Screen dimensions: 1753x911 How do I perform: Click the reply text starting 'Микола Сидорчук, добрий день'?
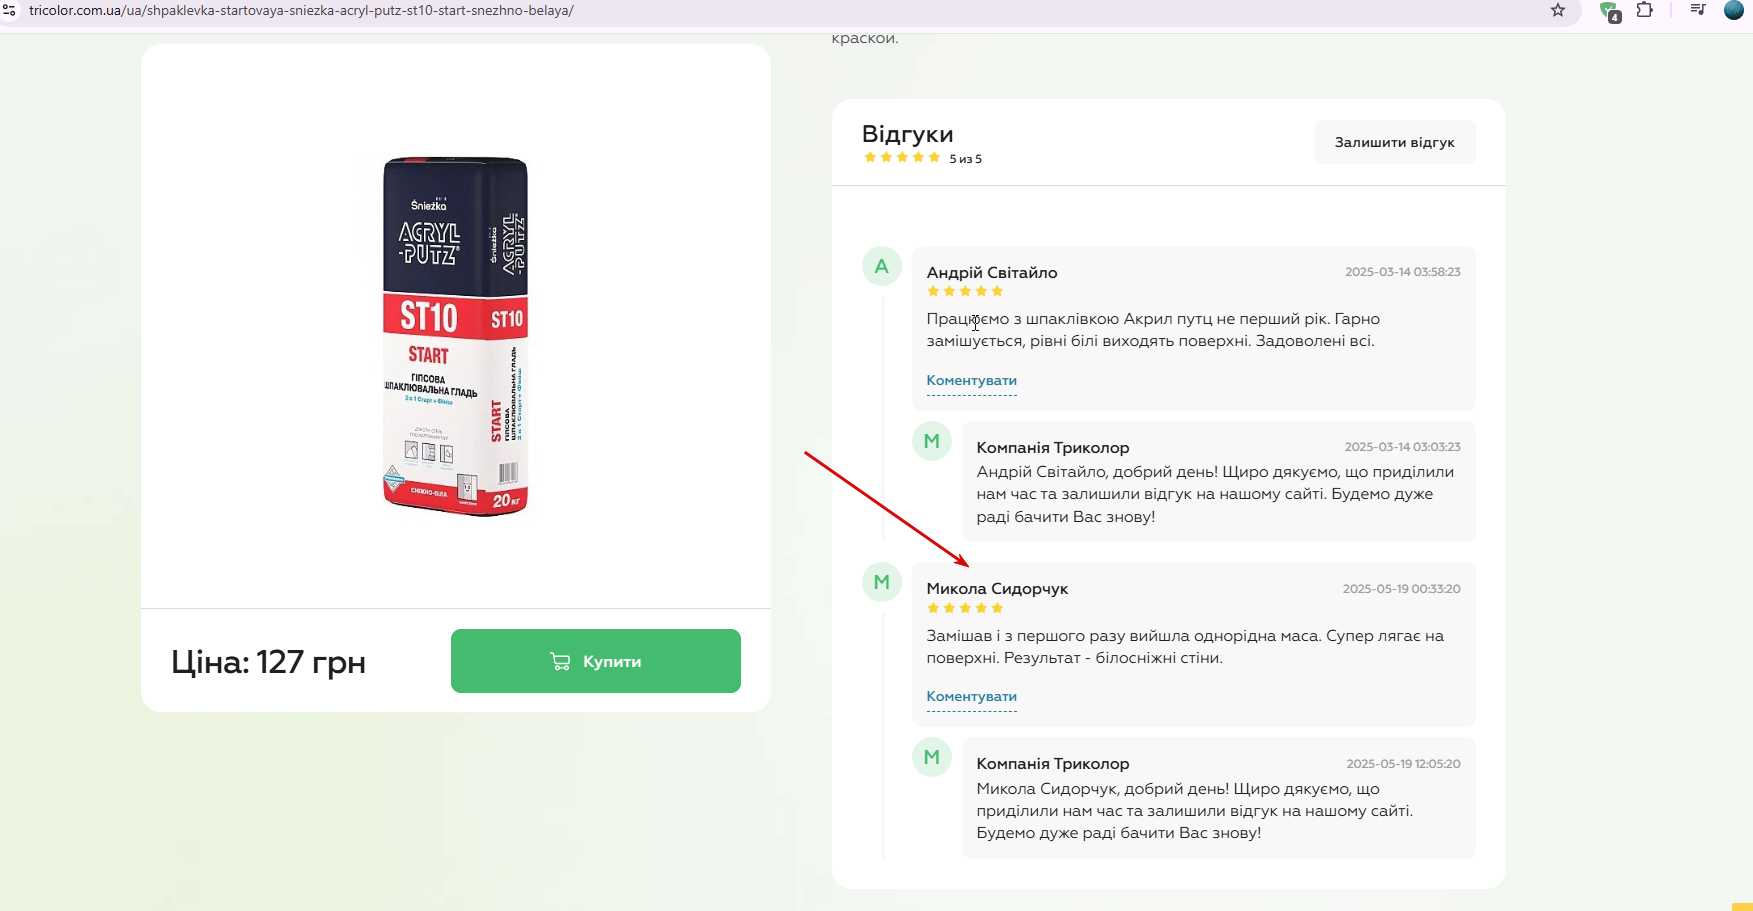click(1195, 811)
